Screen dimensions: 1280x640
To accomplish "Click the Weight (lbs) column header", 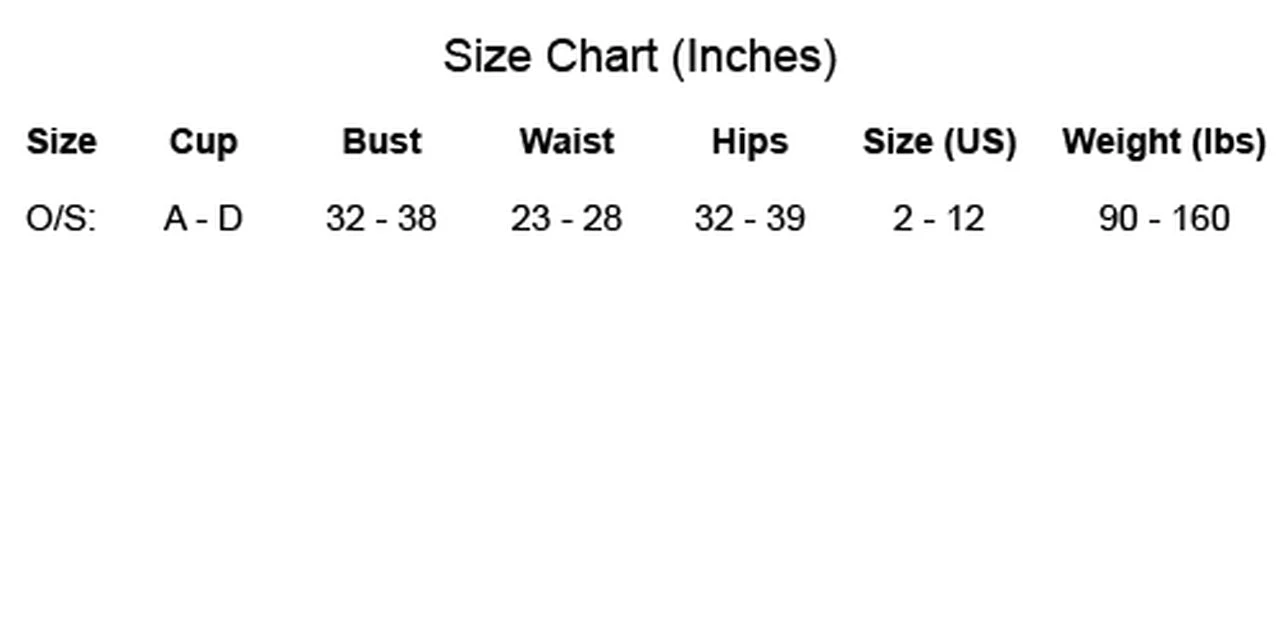I will (1164, 142).
